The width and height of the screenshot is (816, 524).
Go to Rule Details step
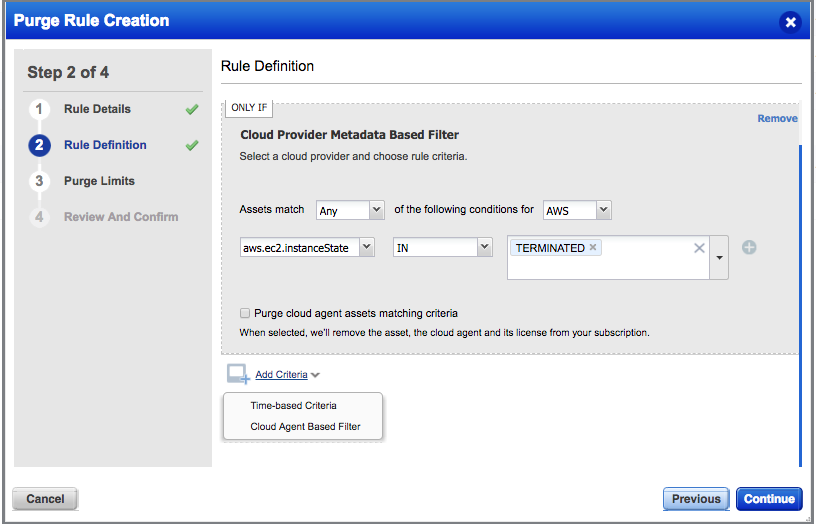tap(97, 109)
